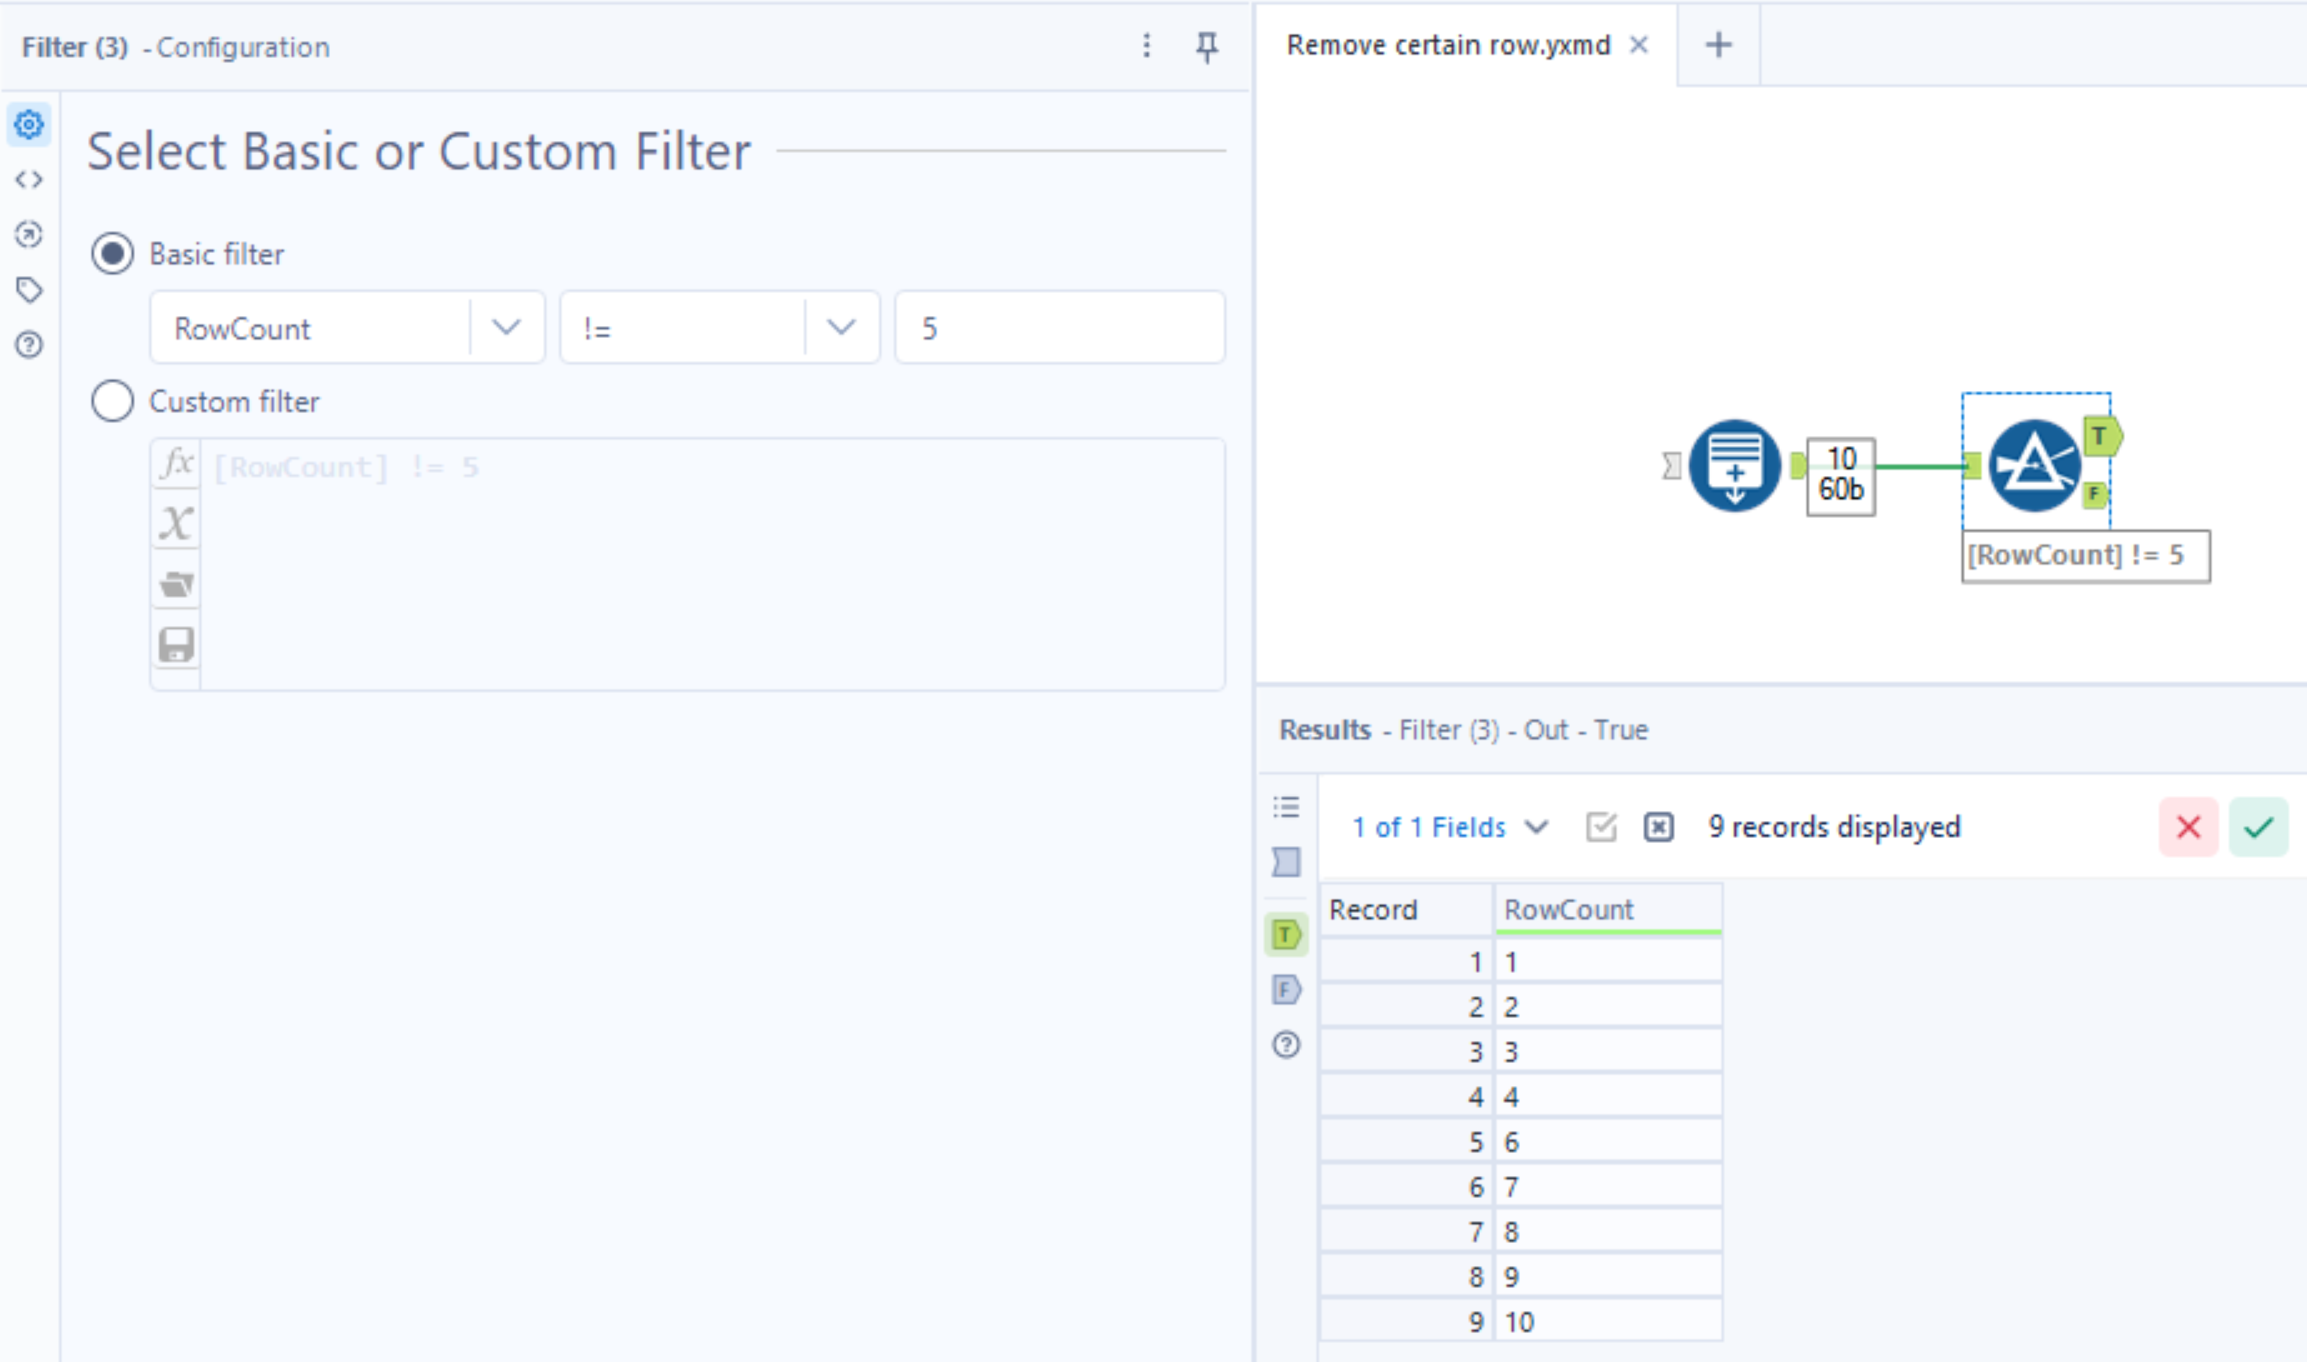Open Help from the configuration sidebar
Screen dimensions: 2307x1362
[x=29, y=344]
